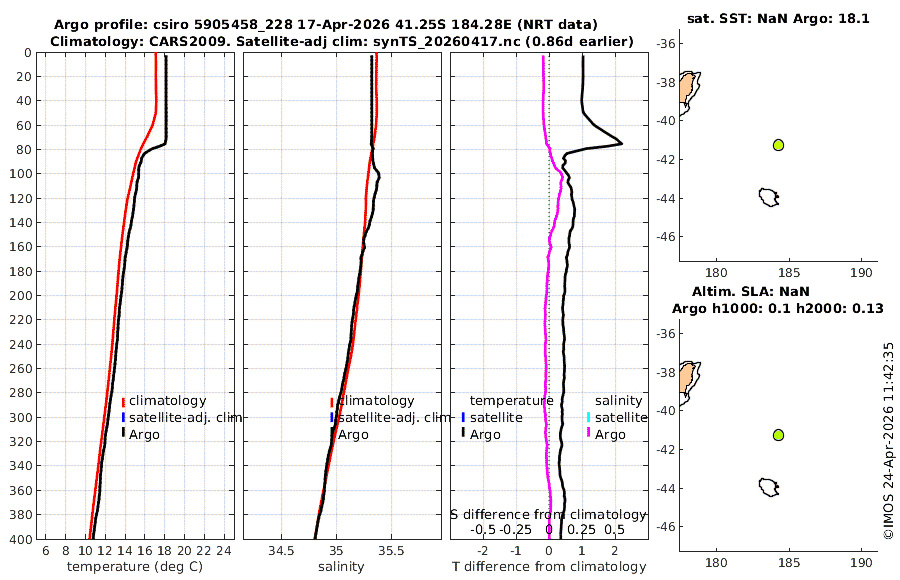Click the island outline on SLA map
The height and width of the screenshot is (580, 900).
pos(769,487)
